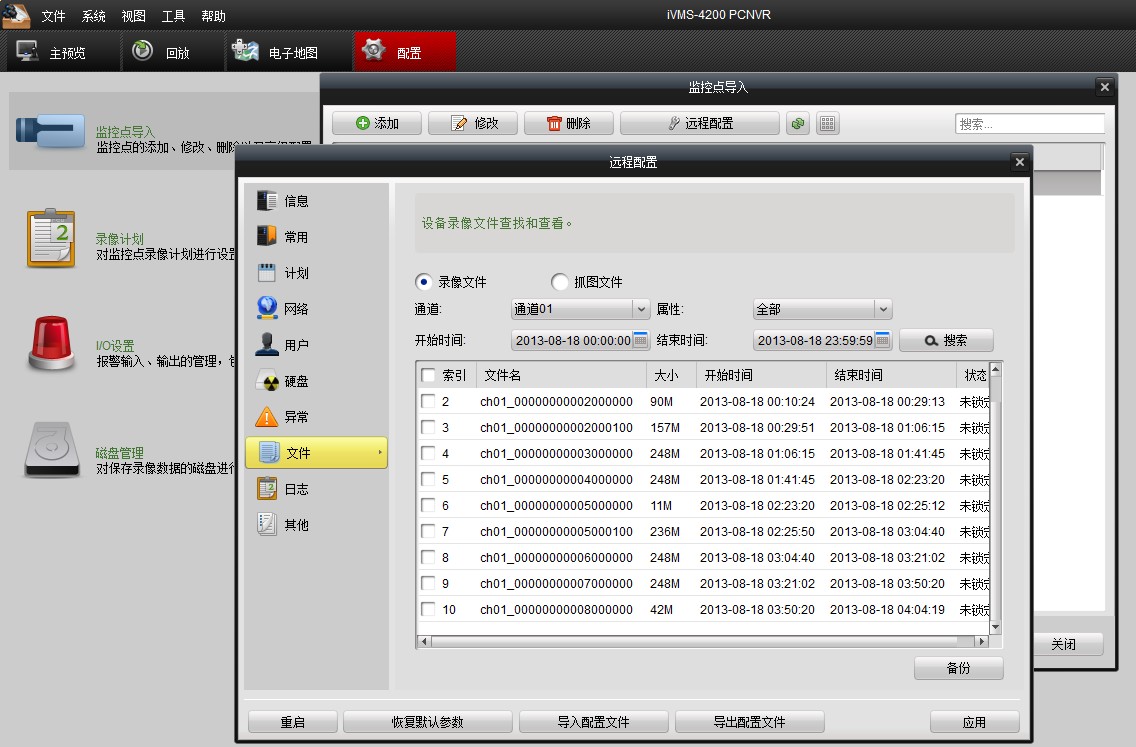Click the 磁盘管理 hard disk icon
1136x747 pixels.
click(52, 450)
